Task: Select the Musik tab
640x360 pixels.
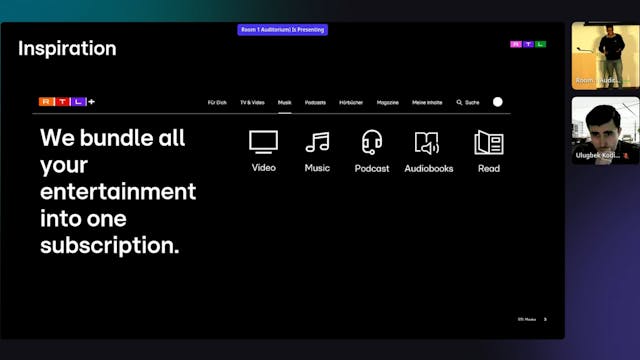Action: coord(284,102)
